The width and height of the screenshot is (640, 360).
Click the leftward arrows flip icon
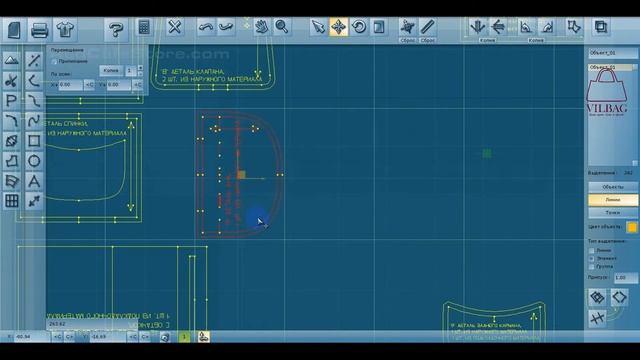[498, 27]
